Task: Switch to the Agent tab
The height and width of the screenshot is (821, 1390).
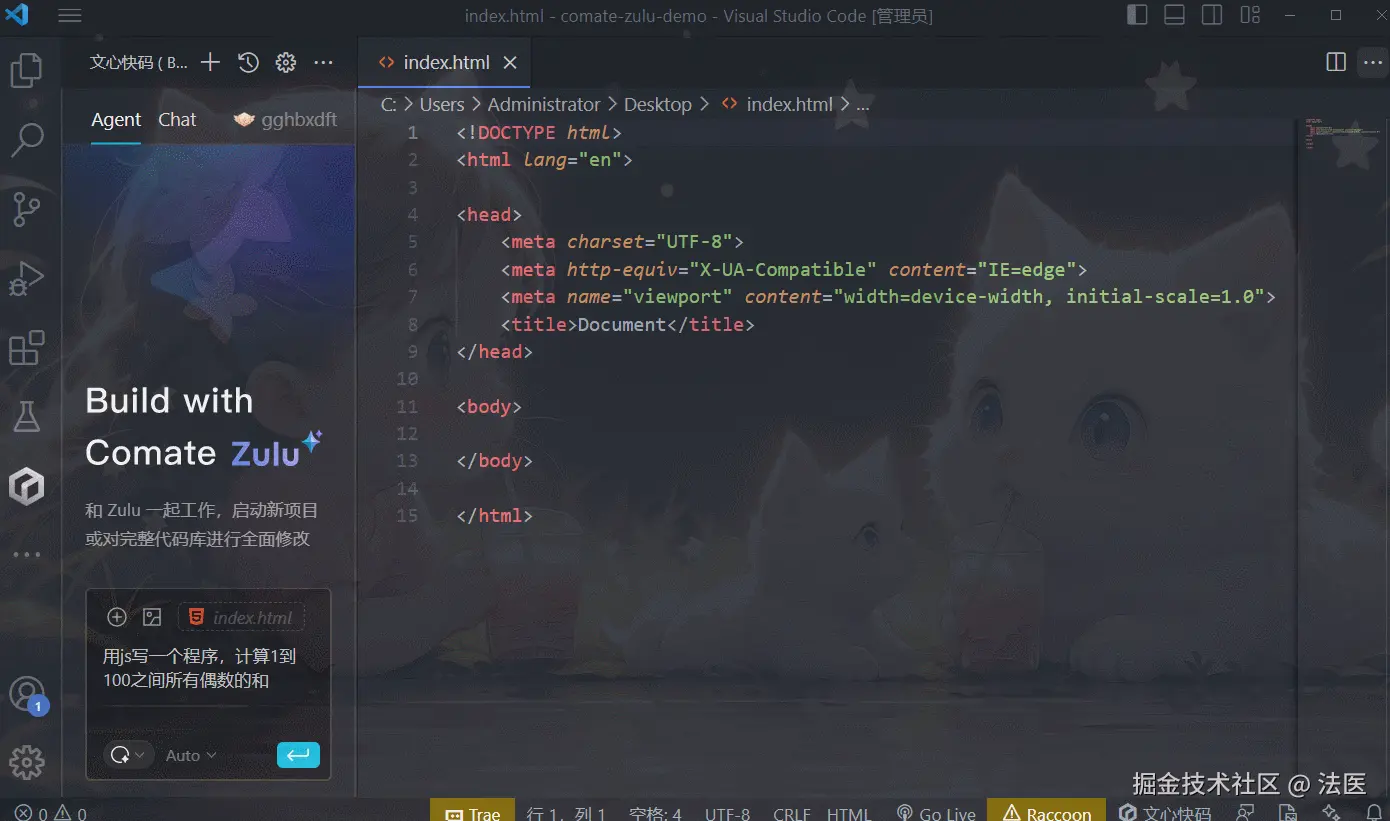Action: (116, 119)
